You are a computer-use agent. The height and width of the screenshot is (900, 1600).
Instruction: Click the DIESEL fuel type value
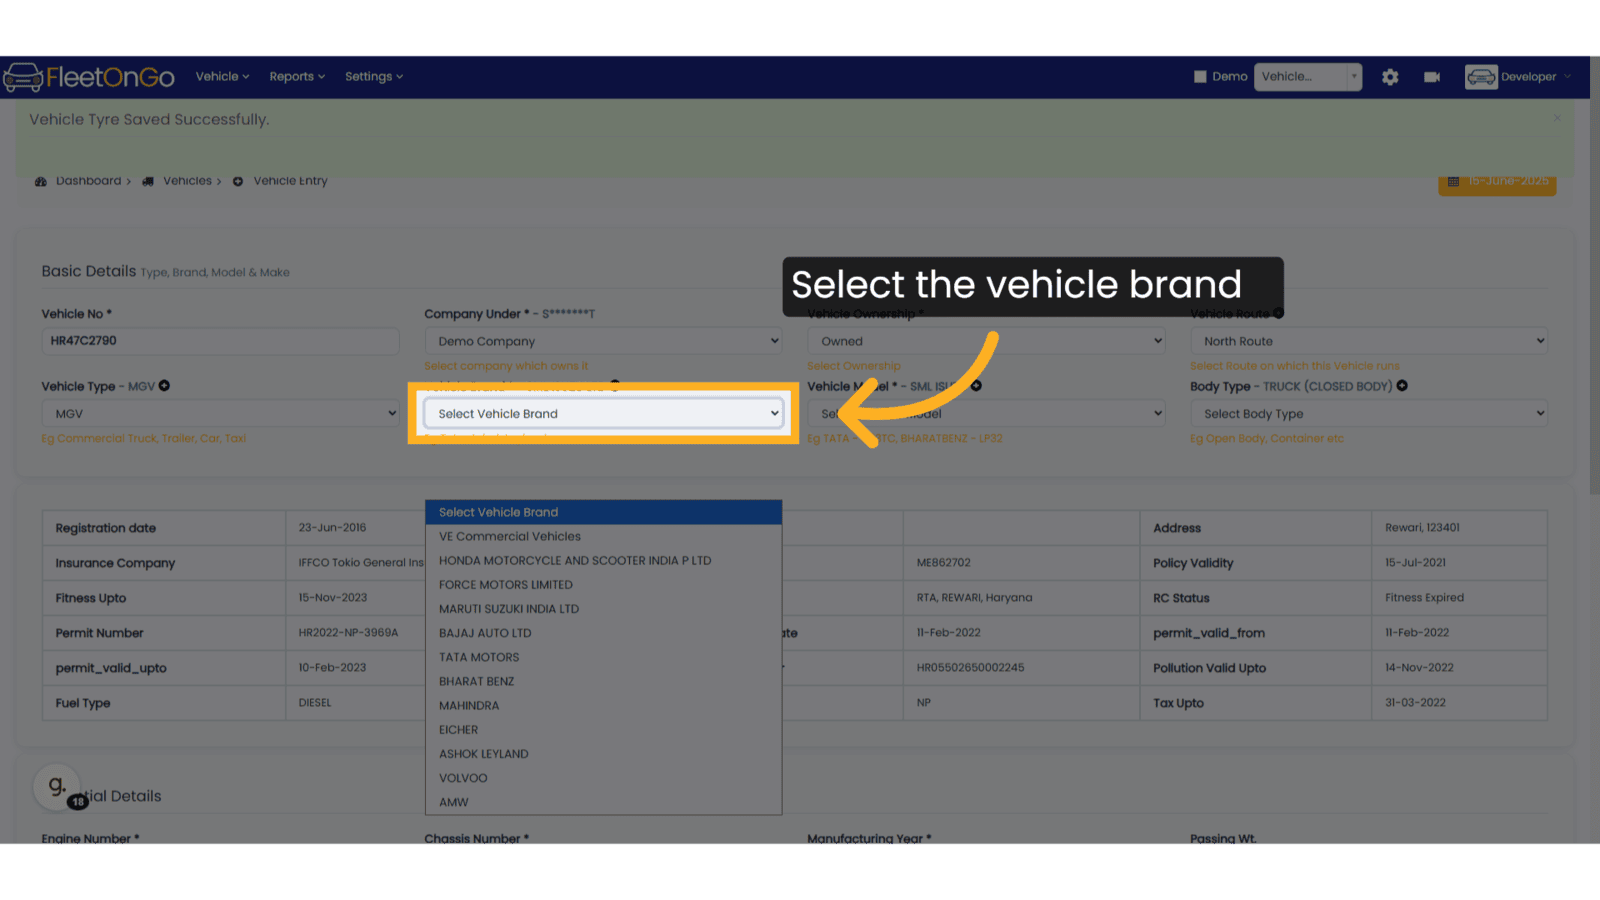pos(315,703)
